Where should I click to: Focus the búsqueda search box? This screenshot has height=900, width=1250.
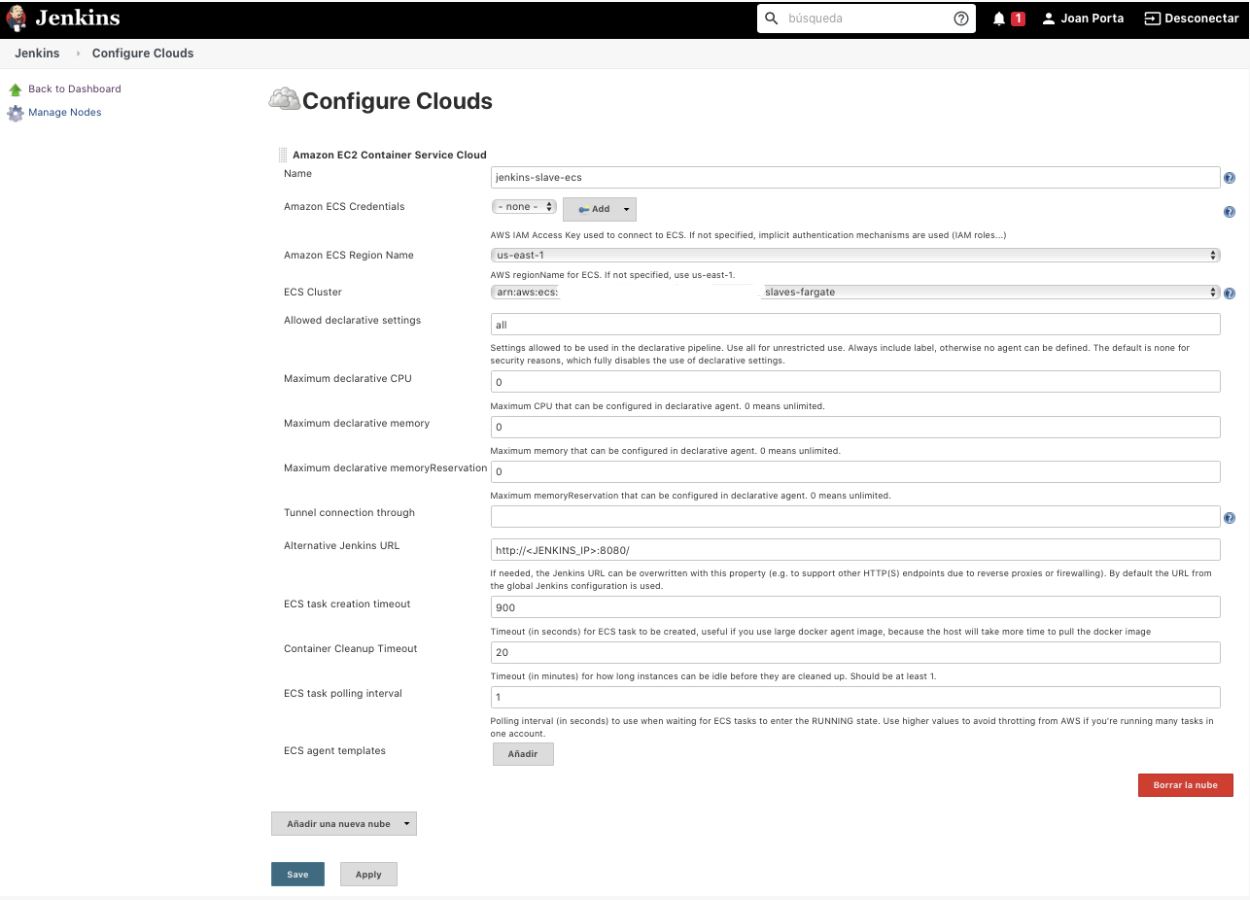pos(867,19)
